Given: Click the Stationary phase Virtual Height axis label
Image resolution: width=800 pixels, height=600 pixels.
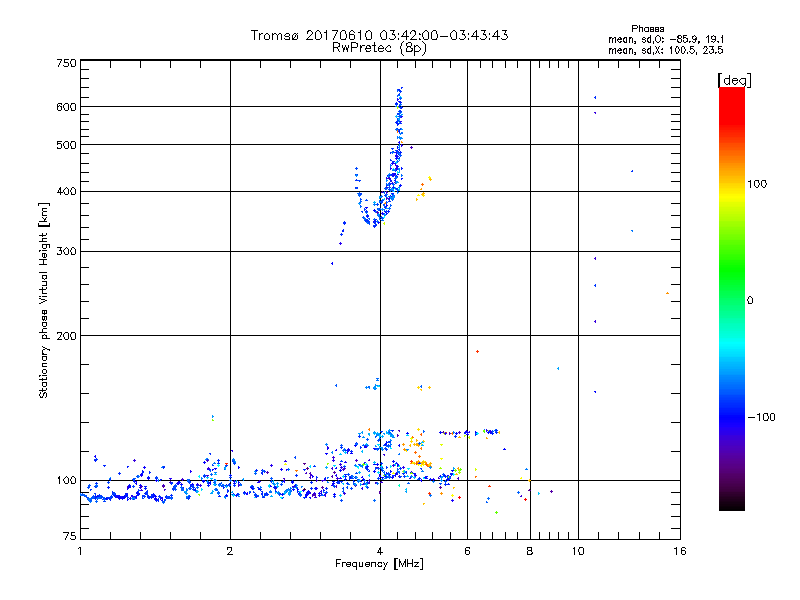Looking at the screenshot, I should tap(44, 300).
